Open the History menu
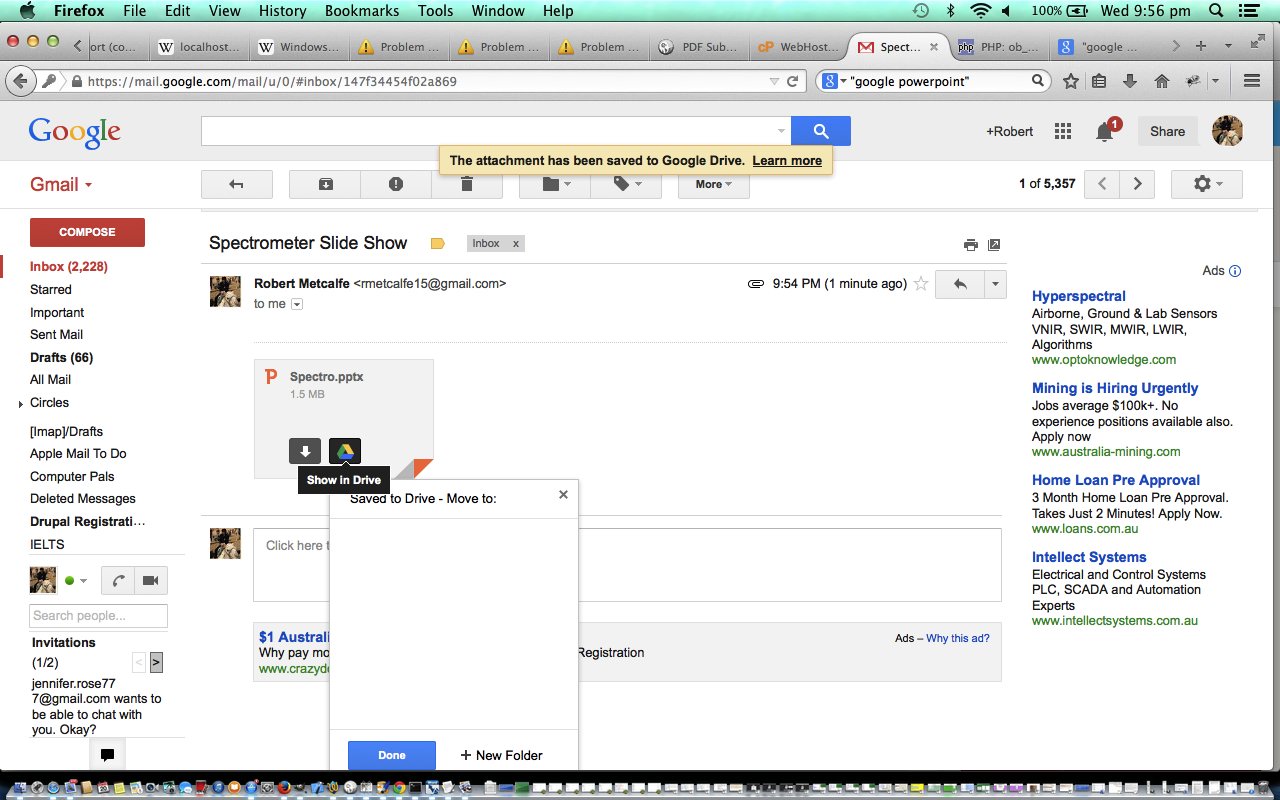This screenshot has width=1280, height=800. (x=282, y=11)
